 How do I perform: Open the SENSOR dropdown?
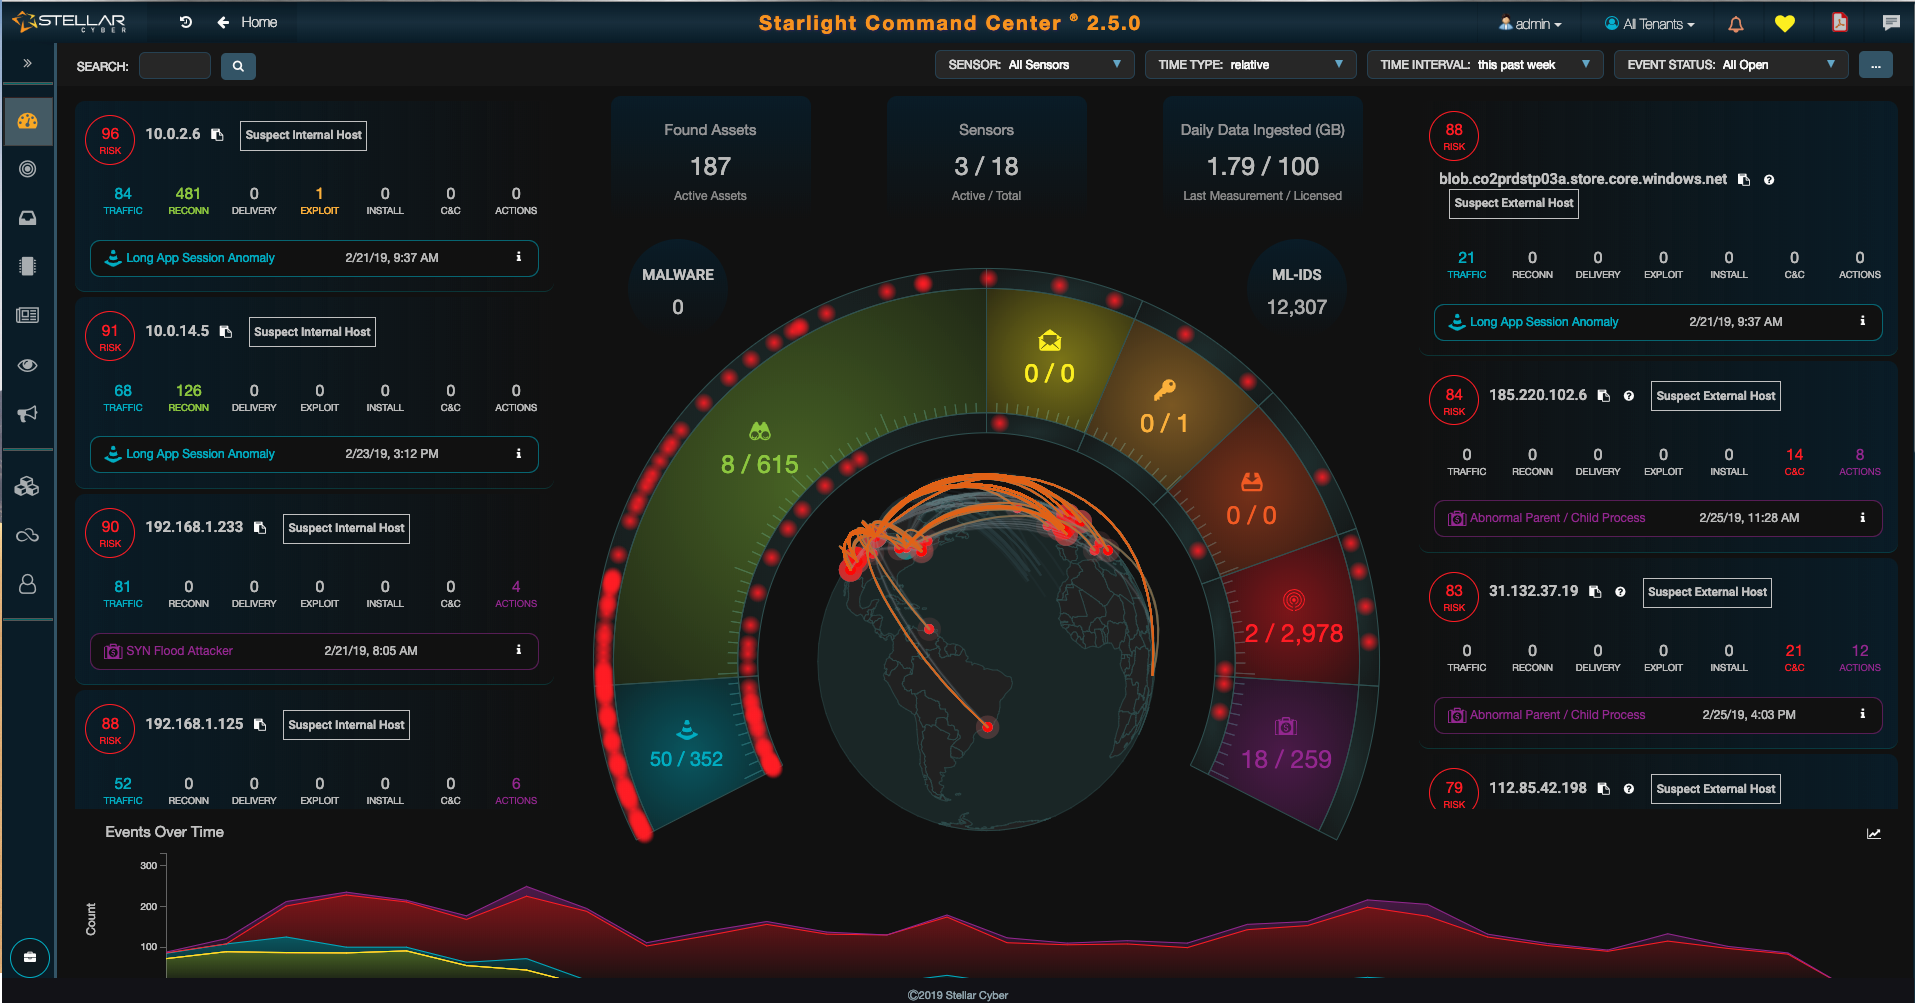1034,65
